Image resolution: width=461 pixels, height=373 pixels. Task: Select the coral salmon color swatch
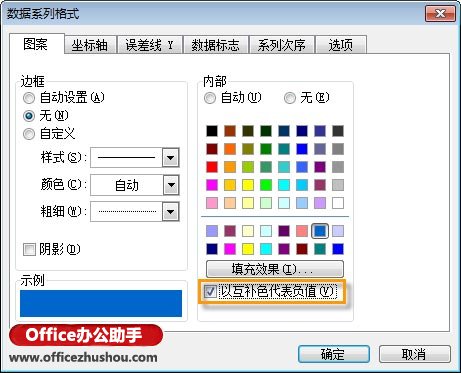click(x=302, y=231)
